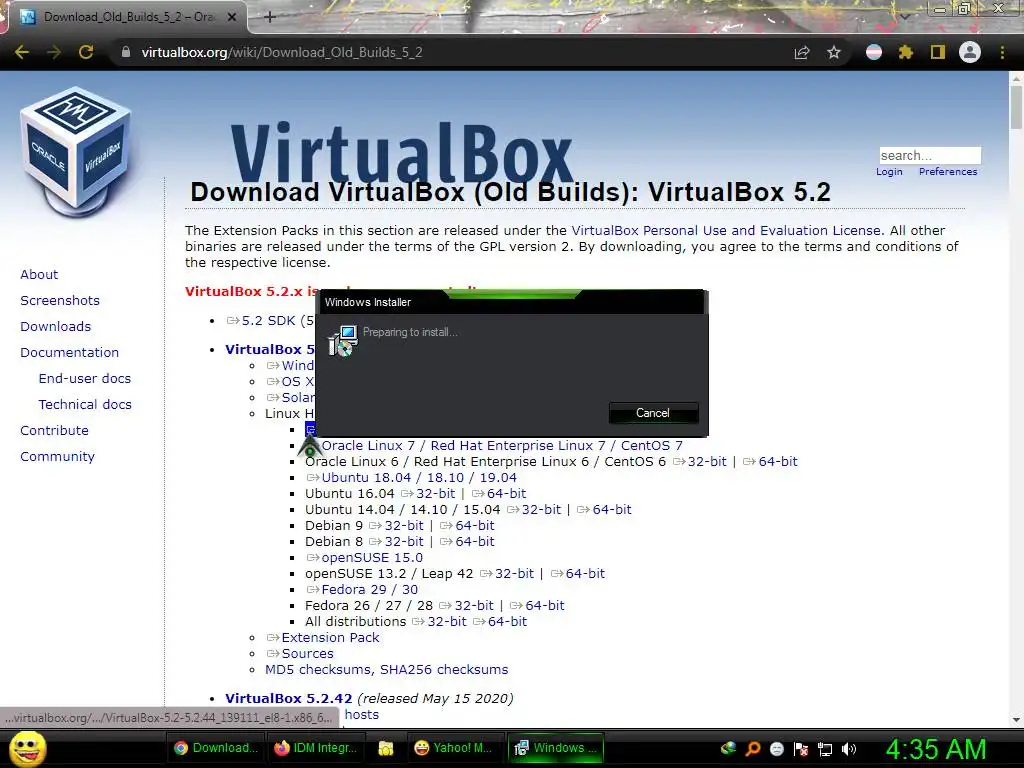The image size is (1024, 768).
Task: Switch to IDM Integration Firefox taskbar item
Action: 317,748
